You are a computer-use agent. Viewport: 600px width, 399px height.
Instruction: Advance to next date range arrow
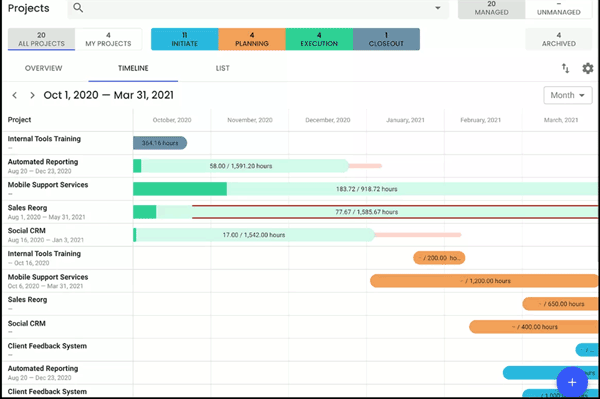point(33,95)
